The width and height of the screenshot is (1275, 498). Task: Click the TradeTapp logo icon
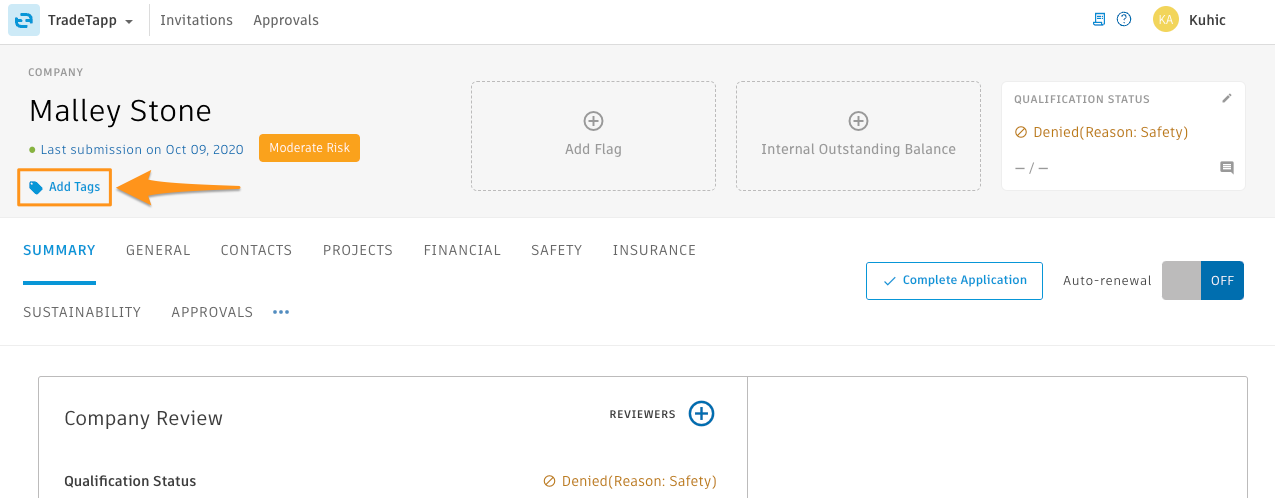pos(24,20)
